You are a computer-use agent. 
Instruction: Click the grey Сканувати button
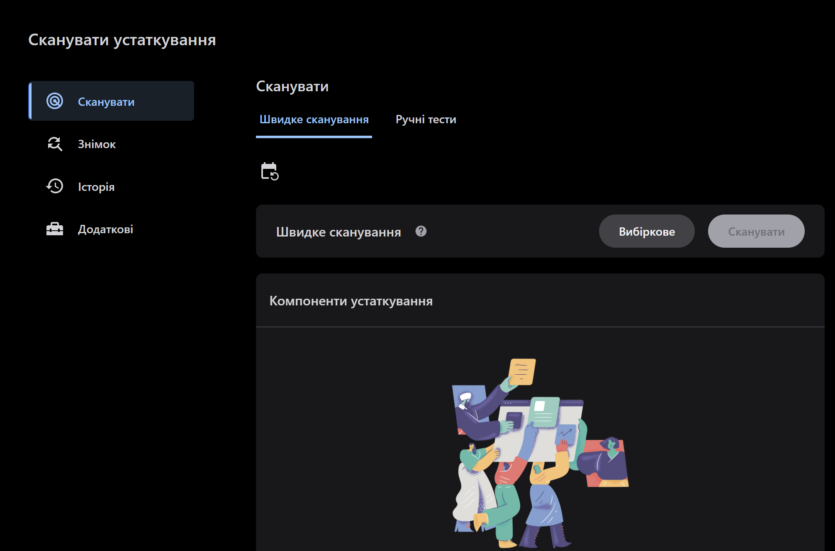[756, 231]
